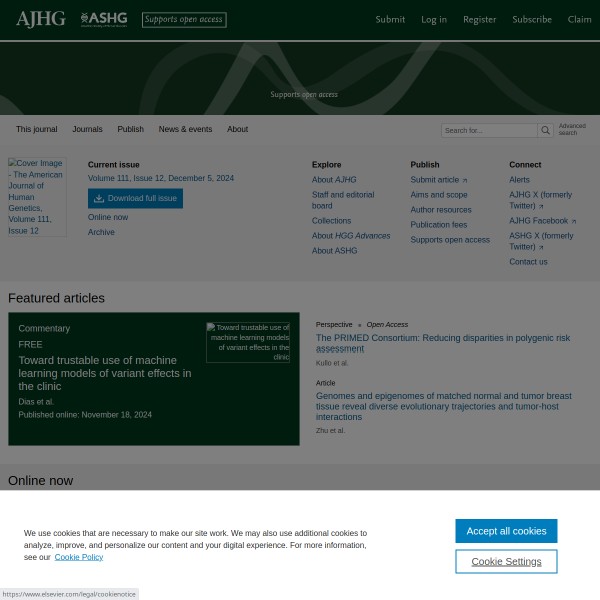The width and height of the screenshot is (600, 600).
Task: Open the About menu
Action: tap(237, 129)
